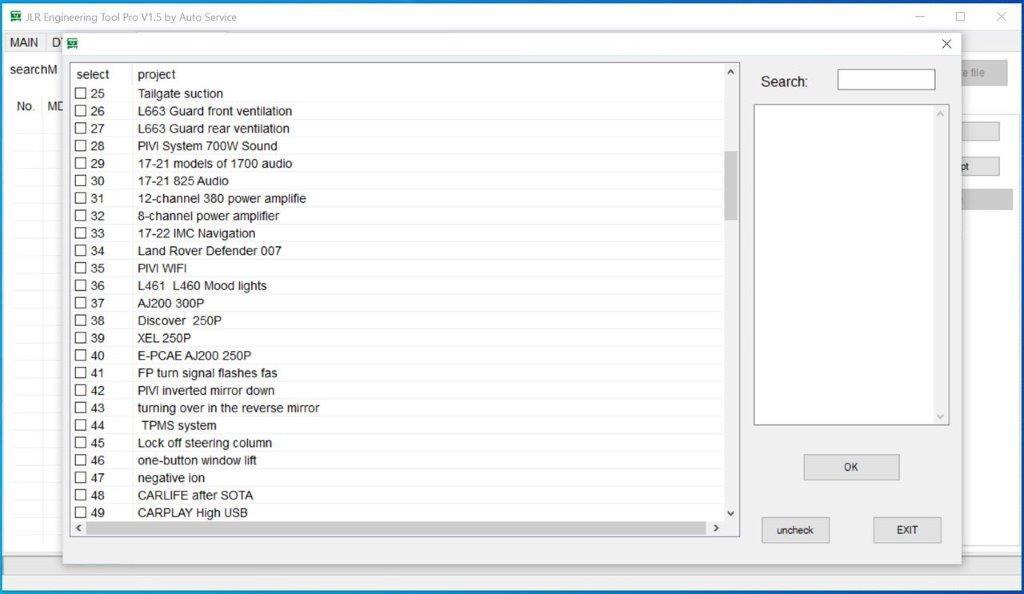Image resolution: width=1024 pixels, height=594 pixels.
Task: Maximize the JLR Engineering Tool main window
Action: tap(960, 16)
